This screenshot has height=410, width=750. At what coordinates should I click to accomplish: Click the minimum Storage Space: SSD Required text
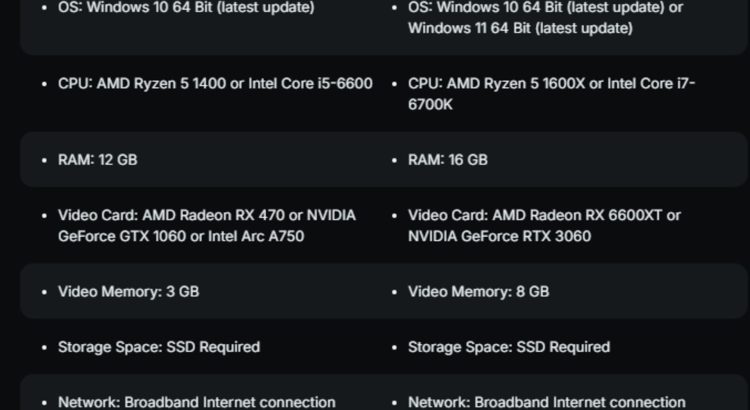tap(159, 347)
